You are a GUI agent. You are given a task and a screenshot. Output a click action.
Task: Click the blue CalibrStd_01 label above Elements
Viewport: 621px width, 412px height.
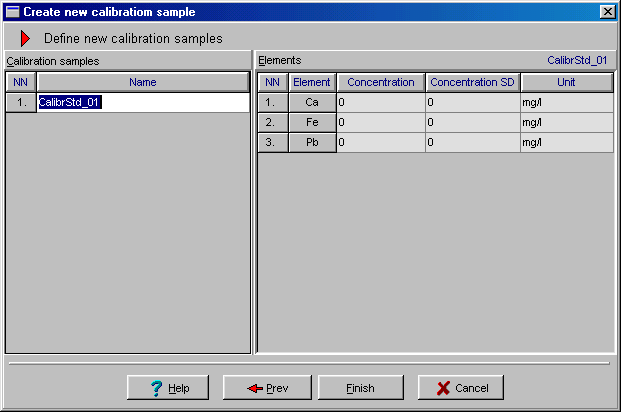click(577, 60)
